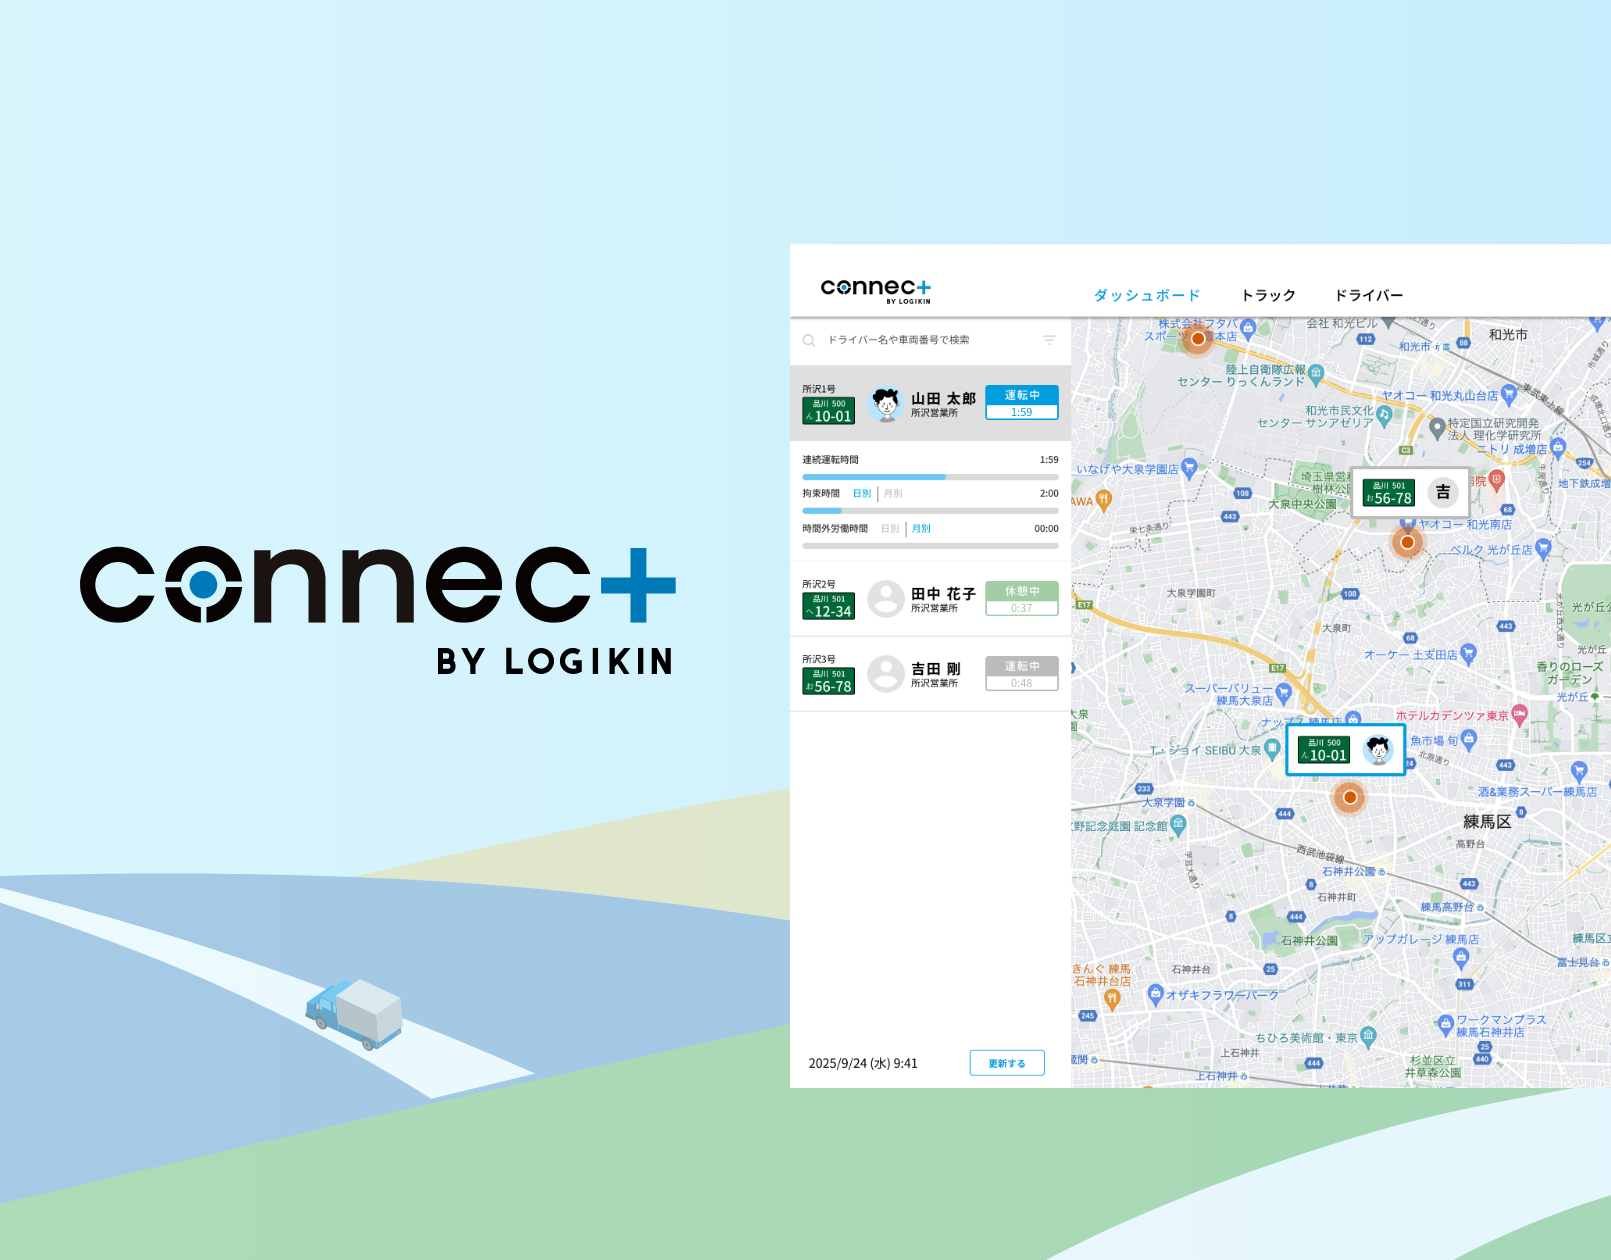Click the オザキフラワーパーク shop pin
Screen dimensions: 1611x1260
[1155, 994]
